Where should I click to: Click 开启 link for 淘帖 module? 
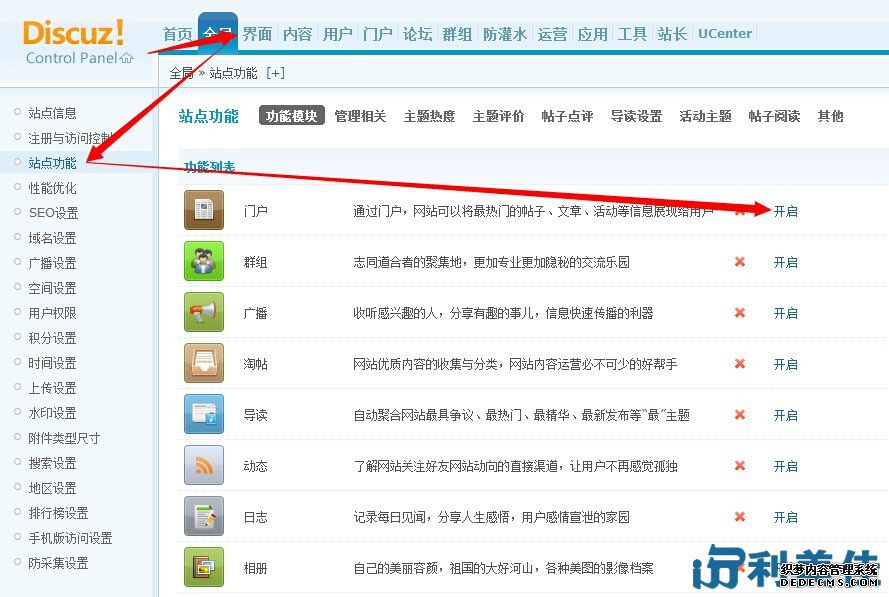tap(785, 364)
